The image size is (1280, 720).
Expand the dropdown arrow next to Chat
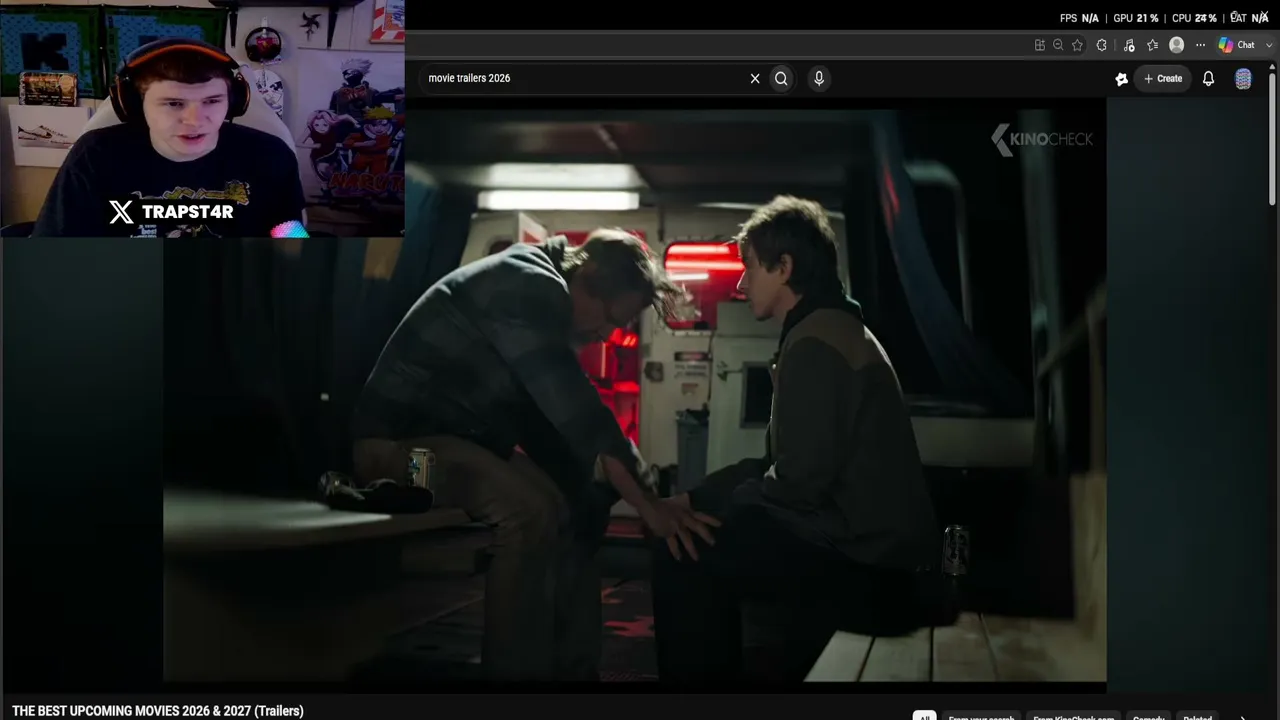tap(1269, 45)
